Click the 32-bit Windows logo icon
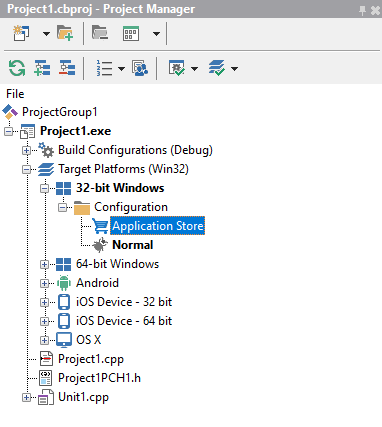 (x=63, y=188)
